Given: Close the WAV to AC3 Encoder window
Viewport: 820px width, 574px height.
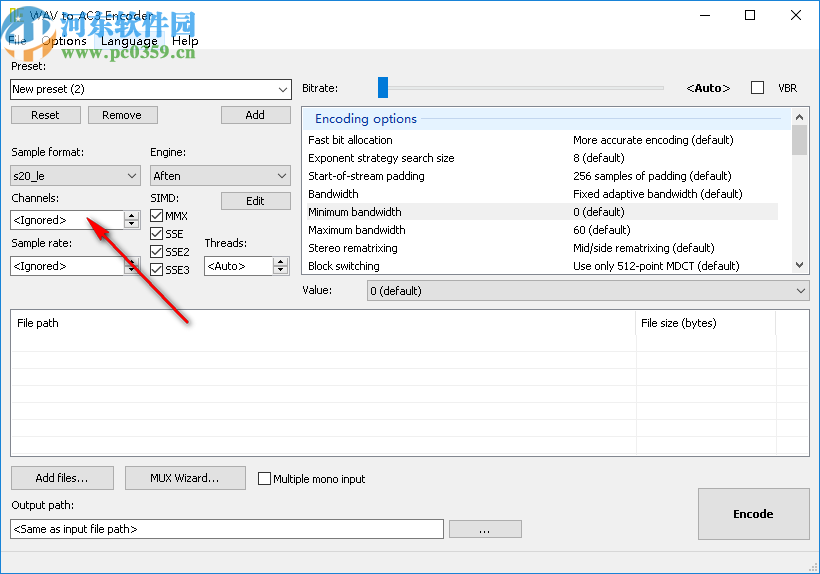Looking at the screenshot, I should [795, 15].
